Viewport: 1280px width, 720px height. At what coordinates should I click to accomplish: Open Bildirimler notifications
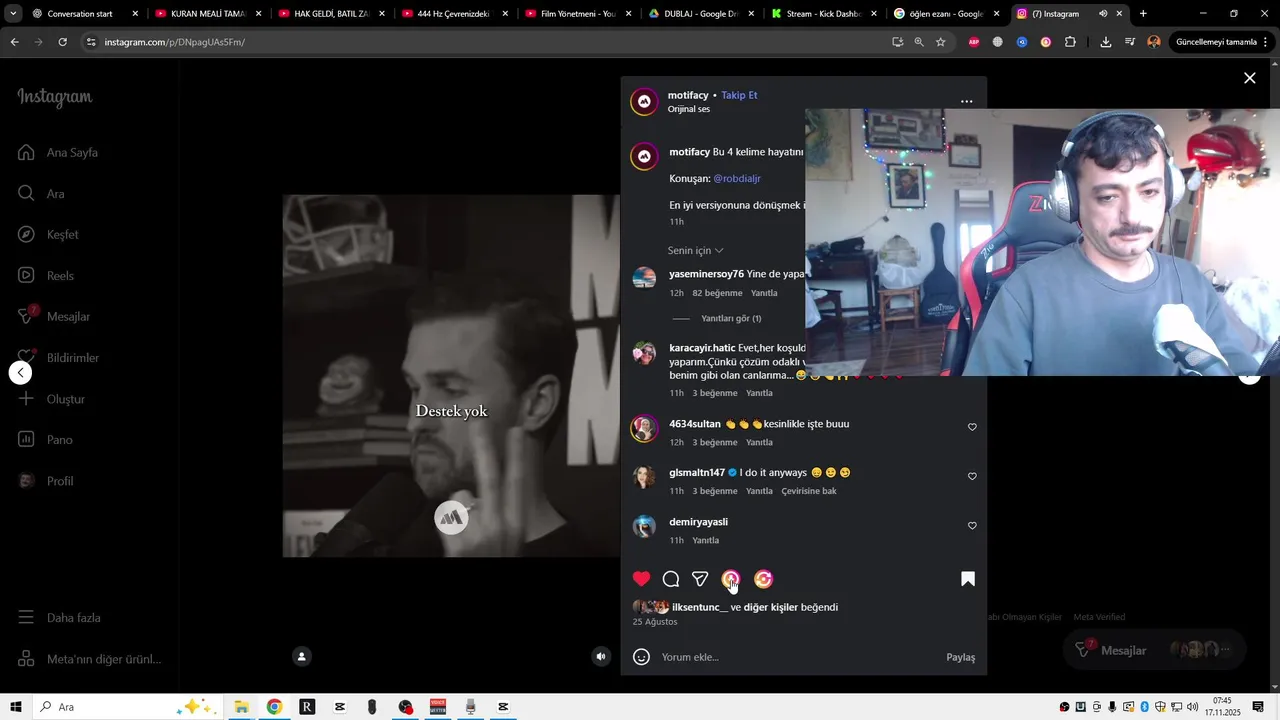[x=58, y=358]
